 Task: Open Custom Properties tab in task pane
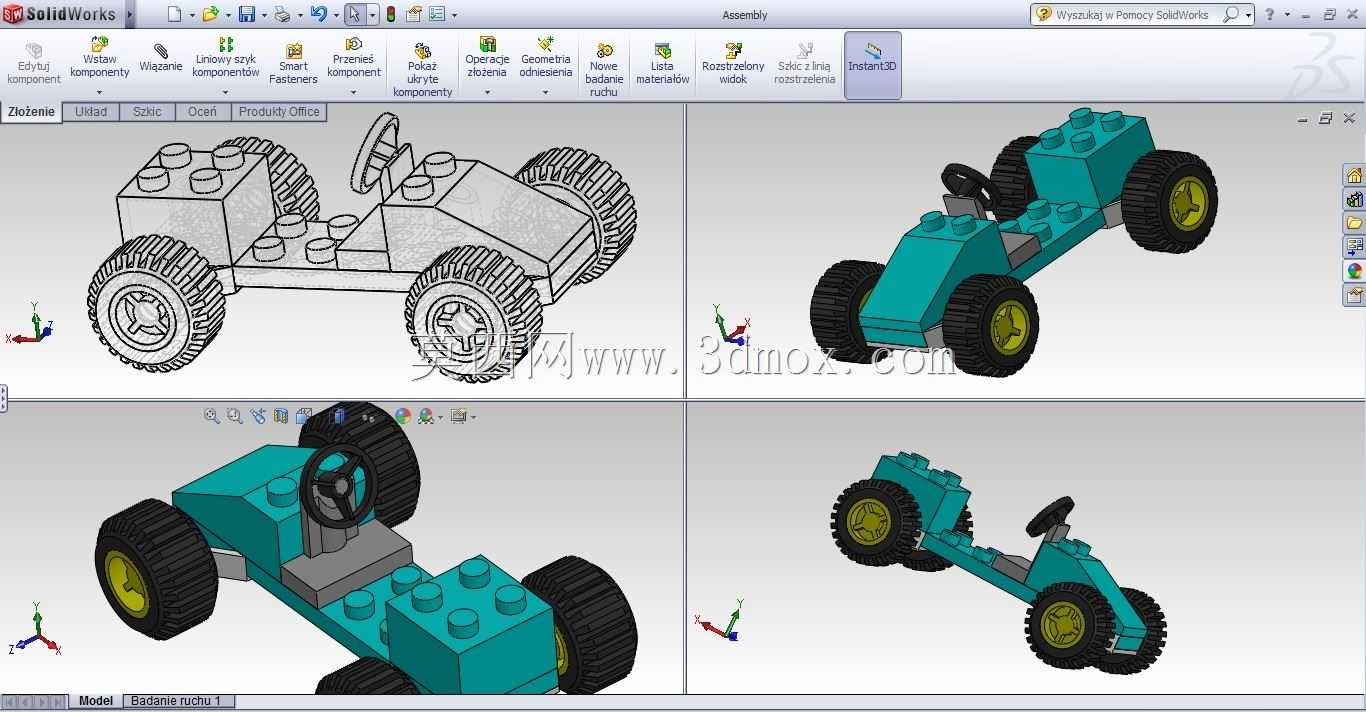pos(1354,295)
